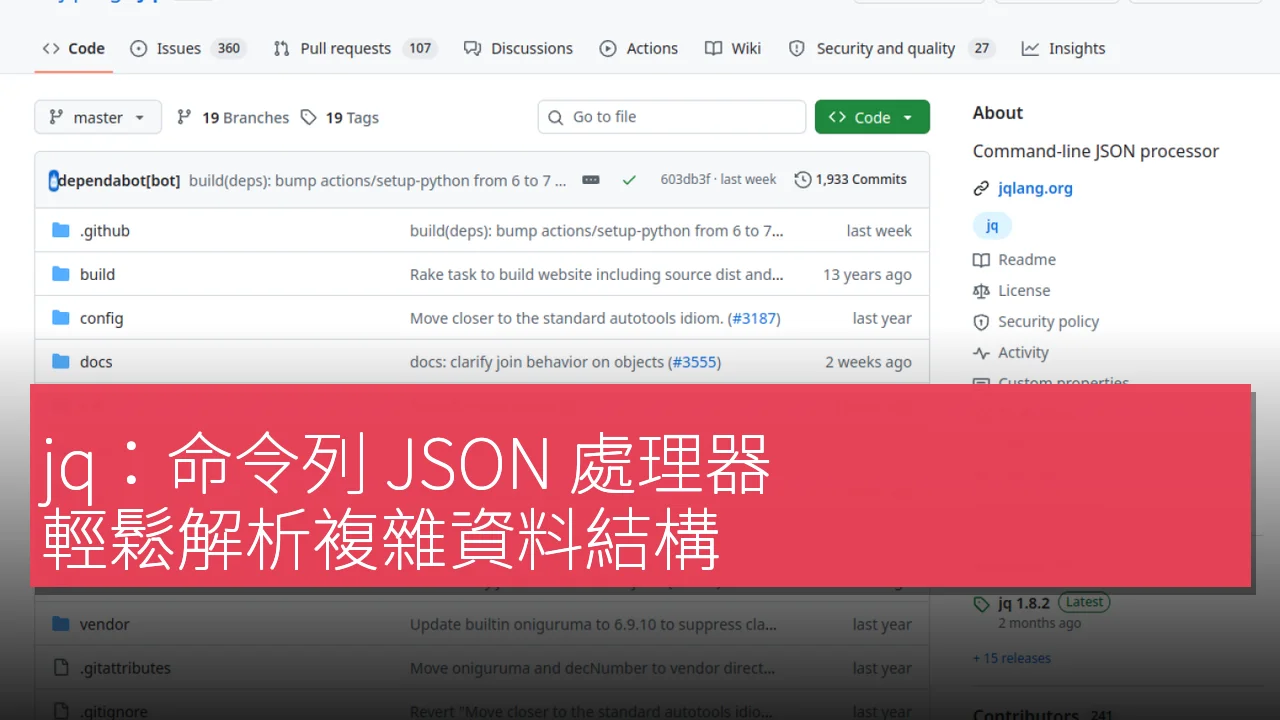Open the Actions tab
Image resolution: width=1280 pixels, height=720 pixels.
638,48
